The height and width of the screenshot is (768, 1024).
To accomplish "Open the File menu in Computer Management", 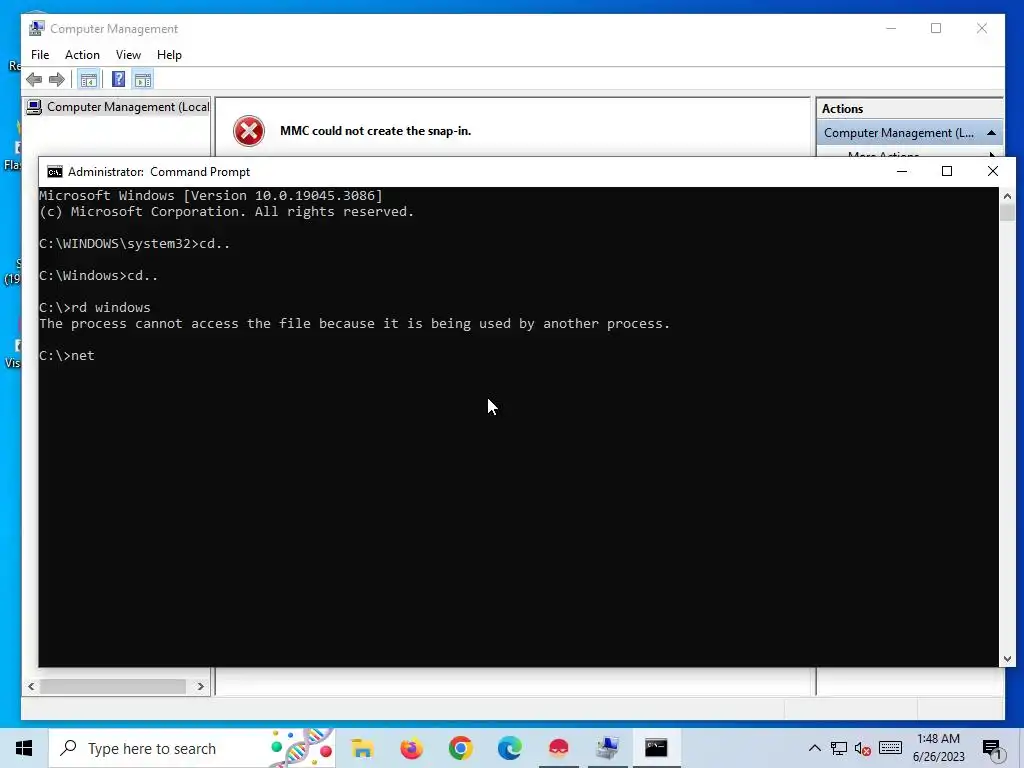I will [40, 55].
